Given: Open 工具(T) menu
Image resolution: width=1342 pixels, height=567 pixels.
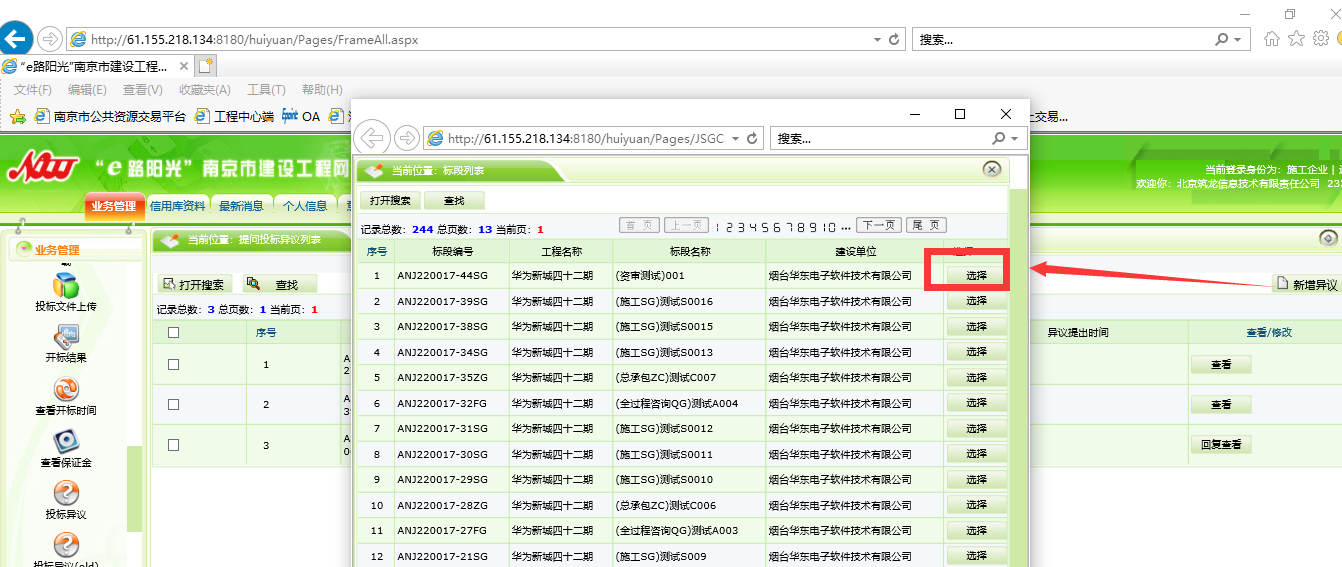Looking at the screenshot, I should click(266, 90).
